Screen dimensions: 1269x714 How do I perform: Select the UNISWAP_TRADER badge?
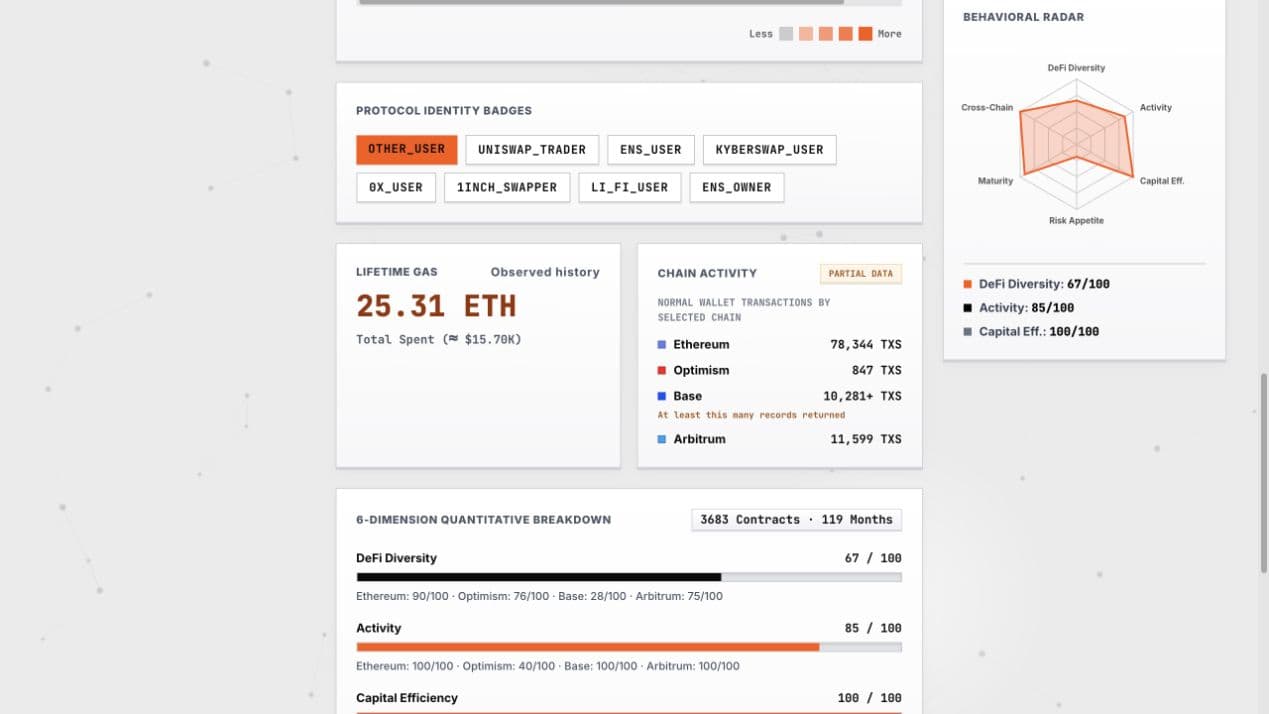(532, 150)
